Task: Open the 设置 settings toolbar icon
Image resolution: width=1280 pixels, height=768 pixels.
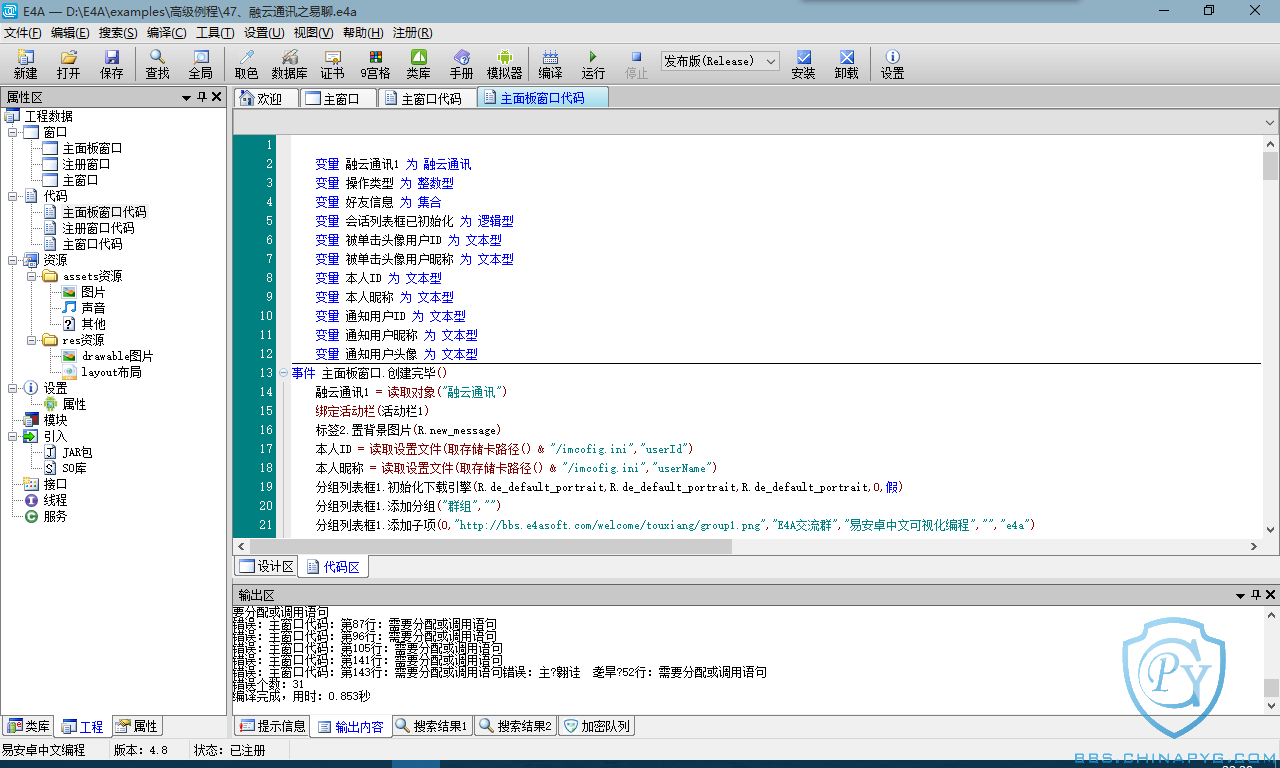Action: click(x=892, y=64)
